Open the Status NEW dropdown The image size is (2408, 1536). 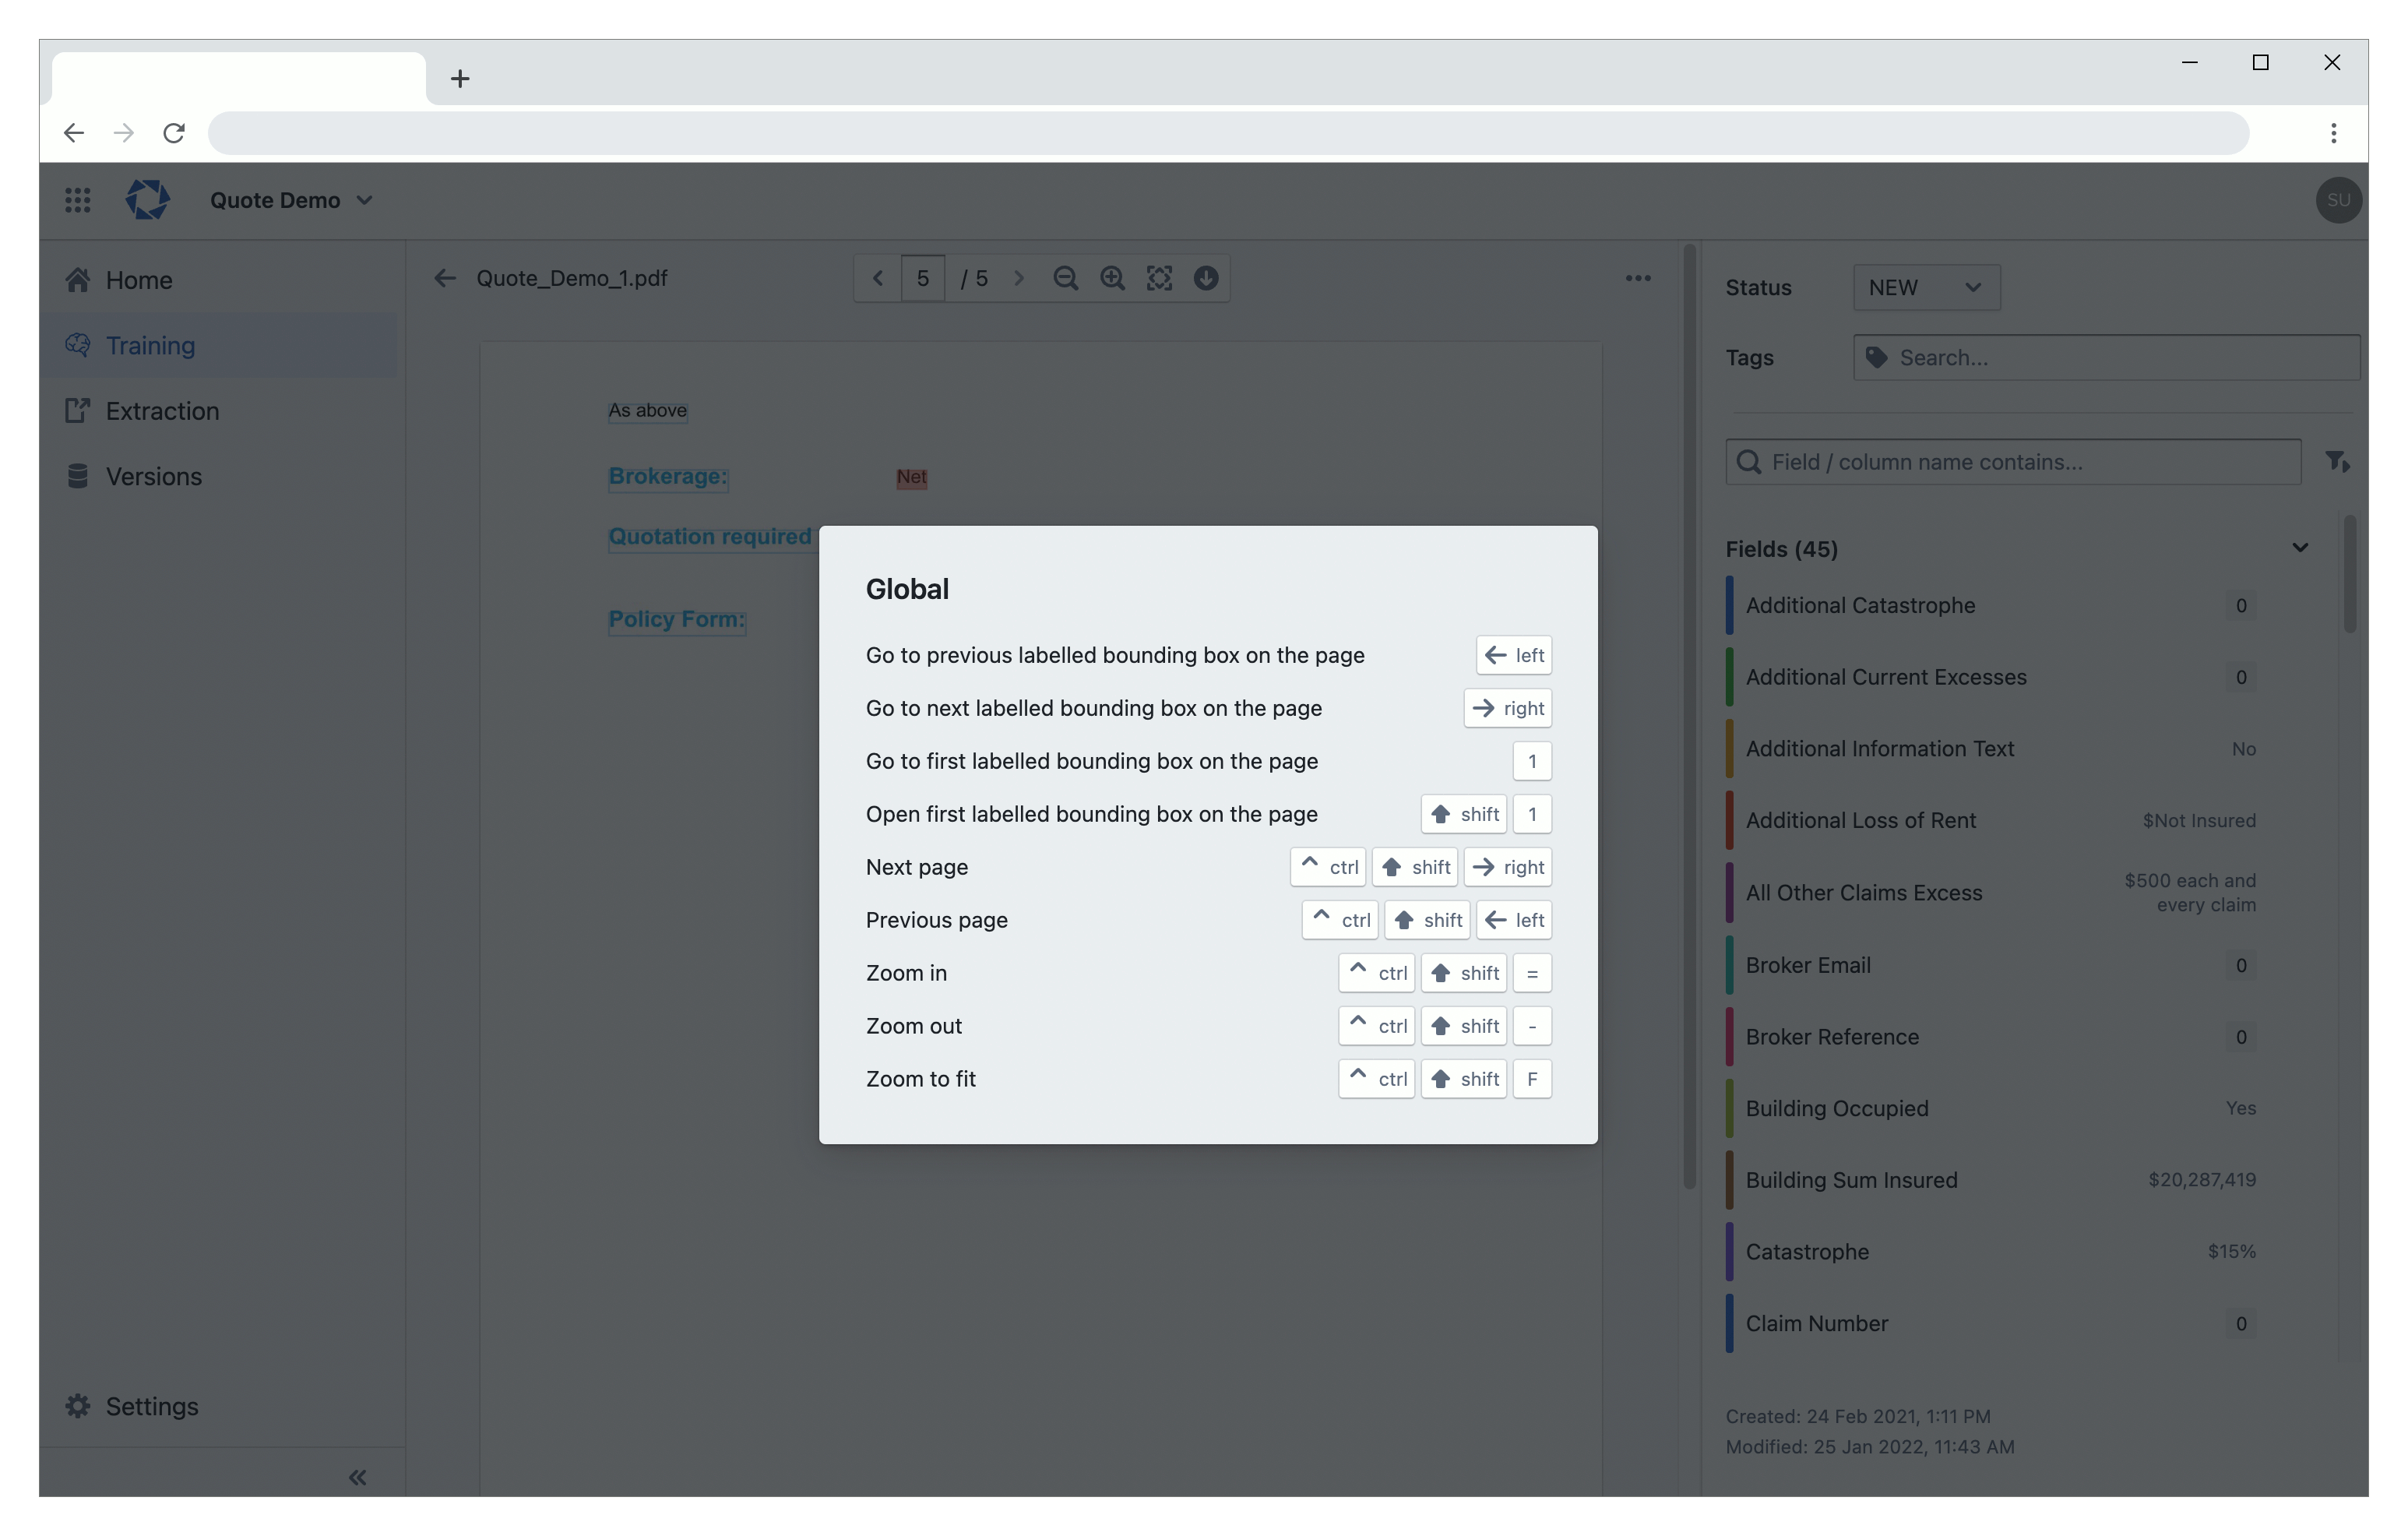click(x=1925, y=288)
